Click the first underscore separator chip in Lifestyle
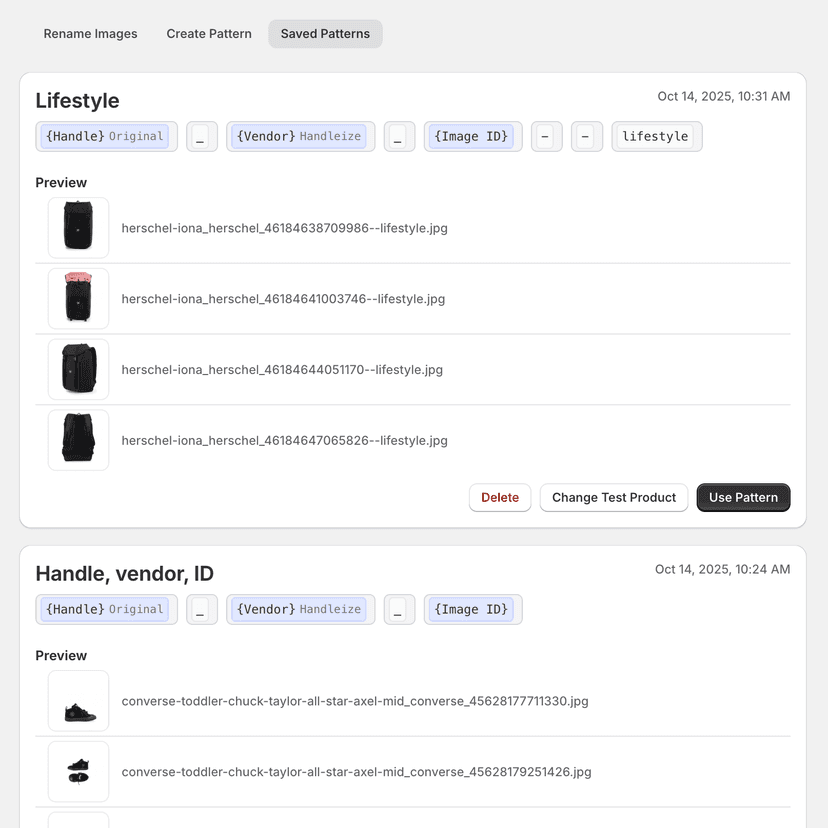This screenshot has width=828, height=828. [x=201, y=136]
